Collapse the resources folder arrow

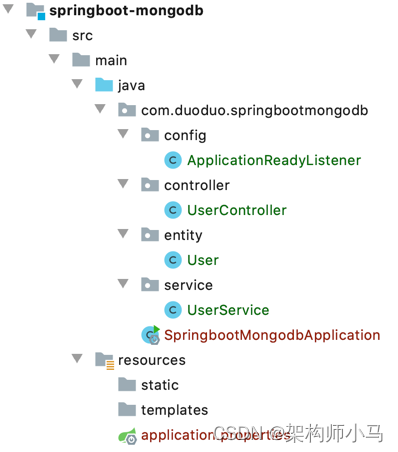click(x=77, y=358)
